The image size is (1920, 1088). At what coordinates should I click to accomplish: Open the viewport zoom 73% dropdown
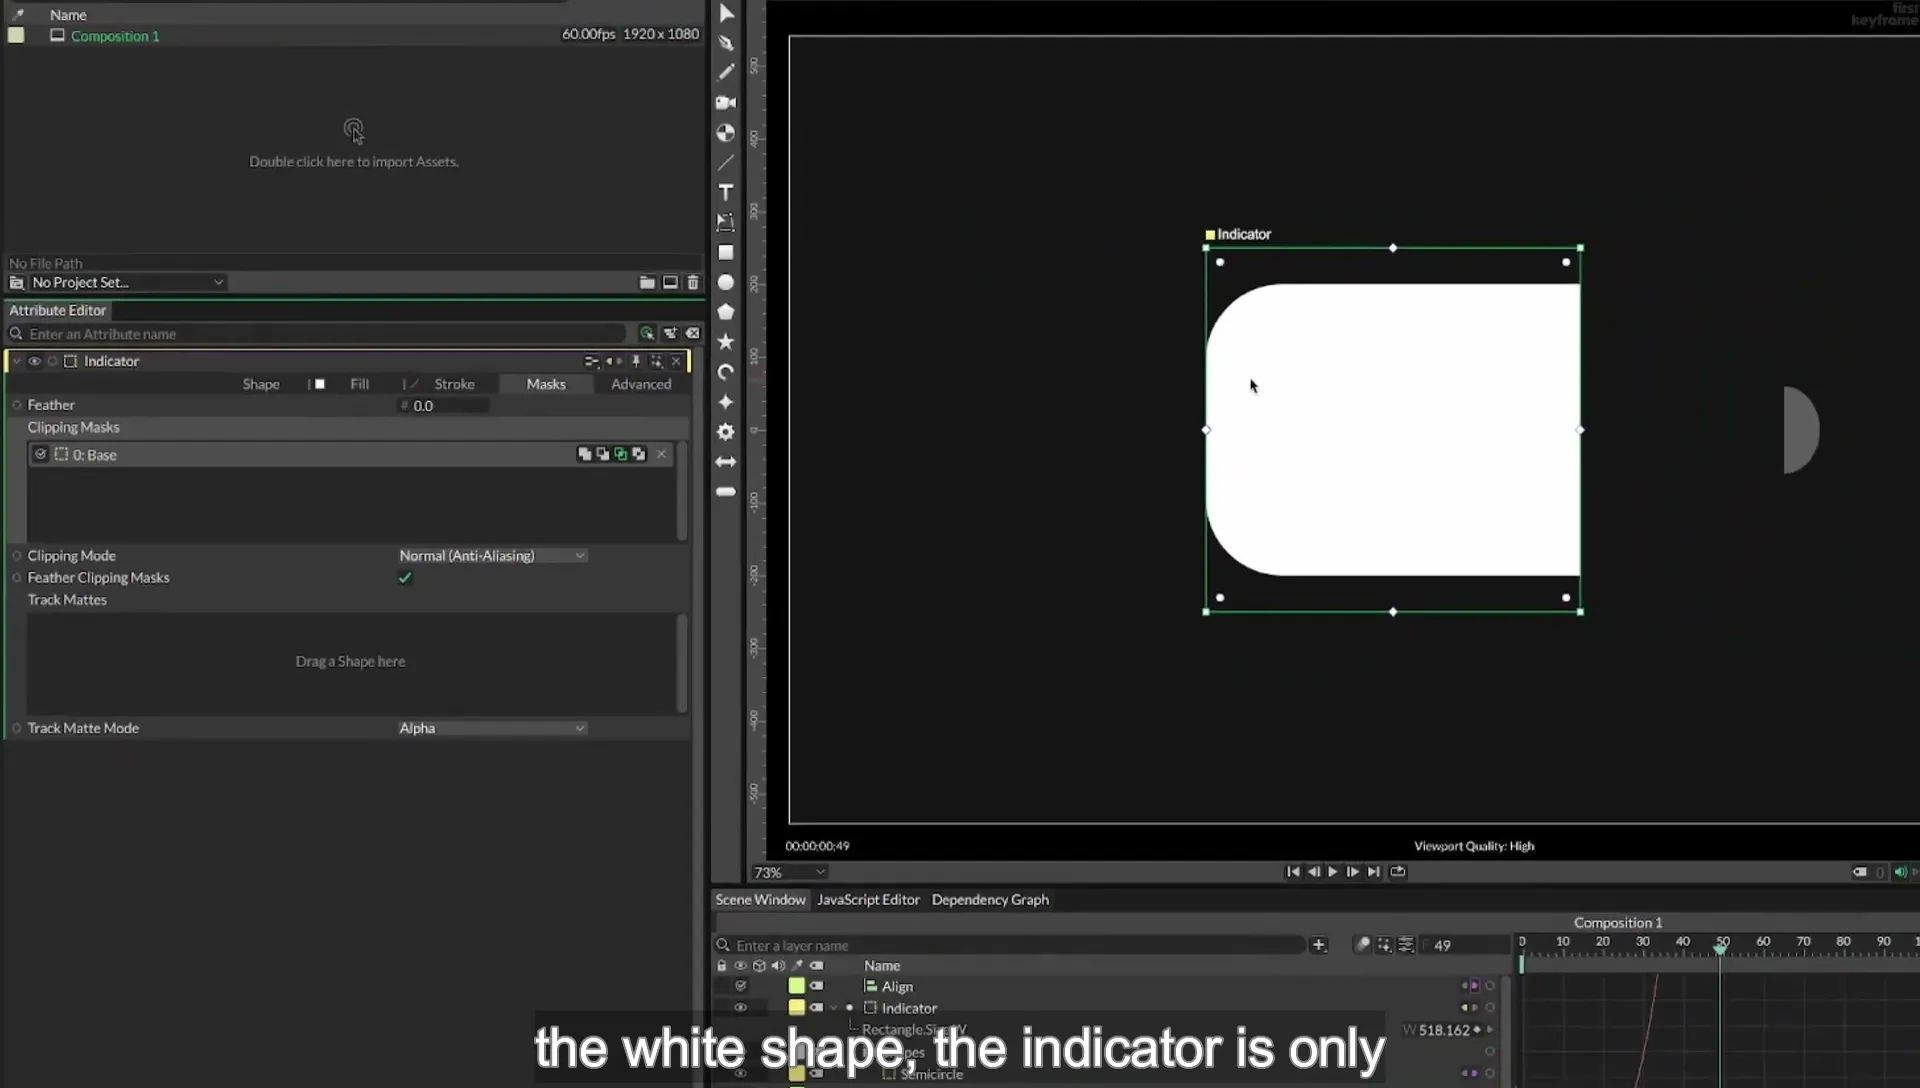(790, 872)
